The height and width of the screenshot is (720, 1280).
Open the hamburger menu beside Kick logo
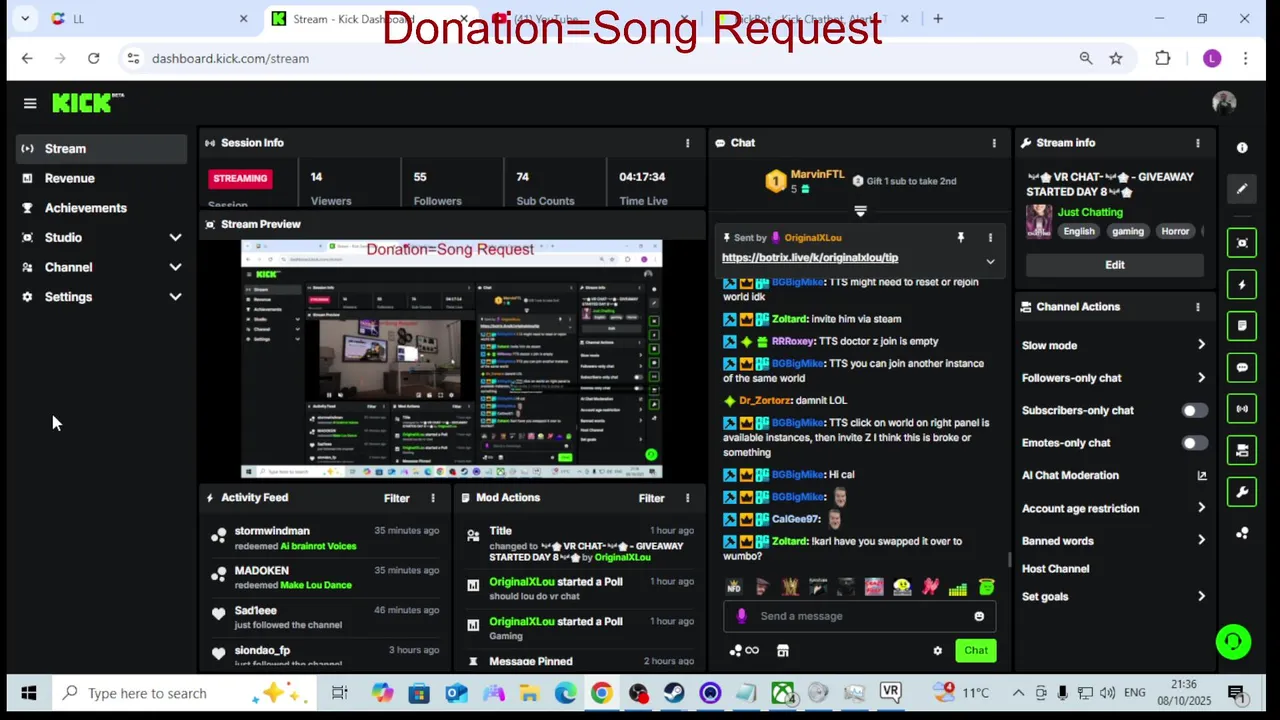click(x=30, y=103)
